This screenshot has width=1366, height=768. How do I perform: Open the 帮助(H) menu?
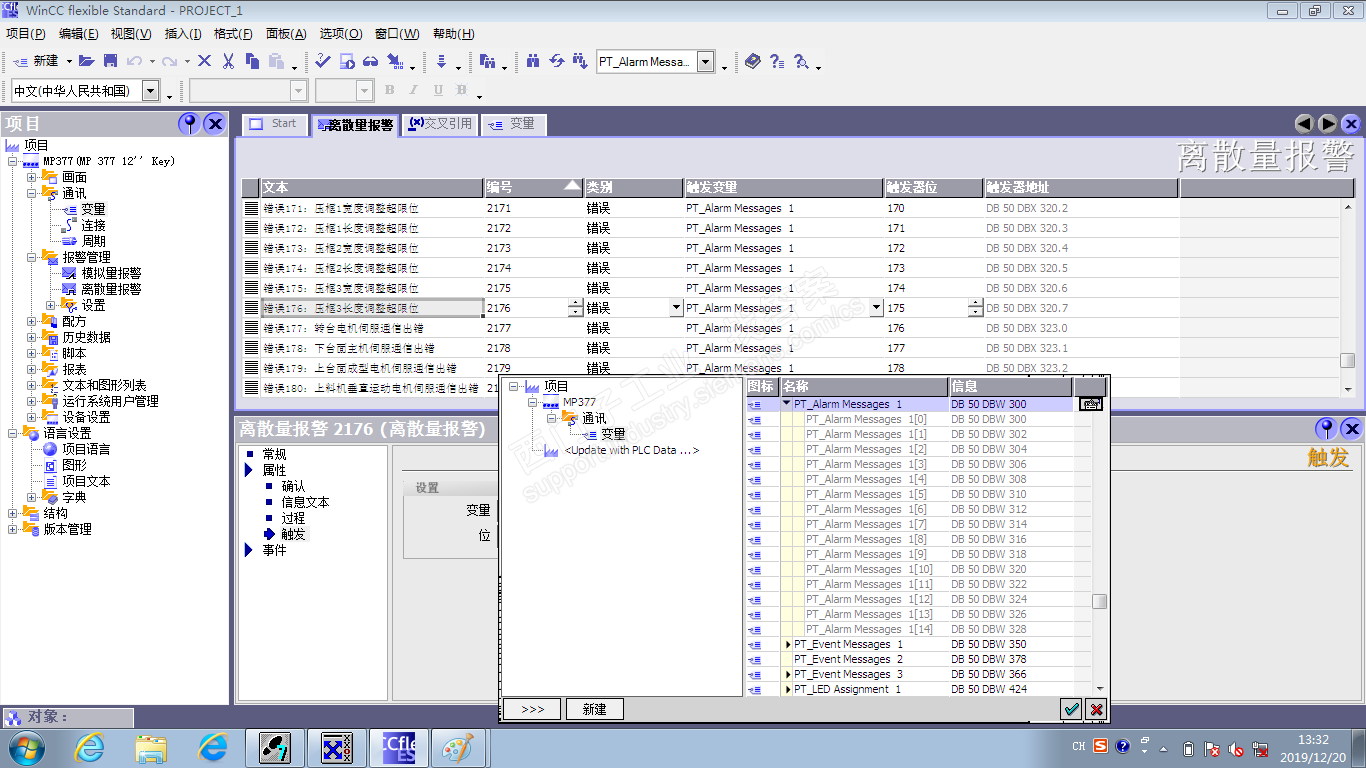pyautogui.click(x=454, y=33)
